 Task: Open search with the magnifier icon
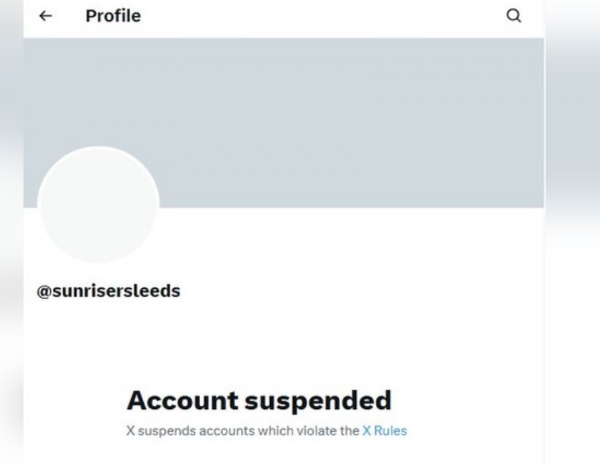[x=514, y=16]
